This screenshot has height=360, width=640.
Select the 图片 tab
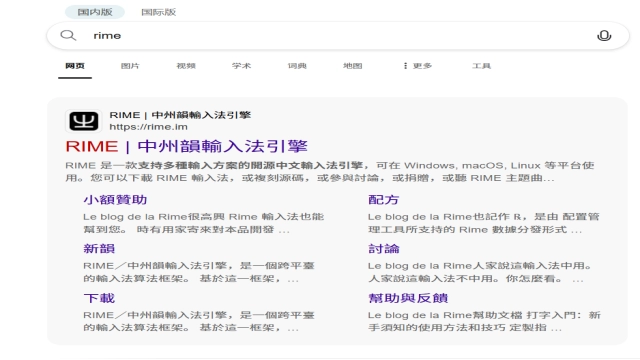point(130,66)
